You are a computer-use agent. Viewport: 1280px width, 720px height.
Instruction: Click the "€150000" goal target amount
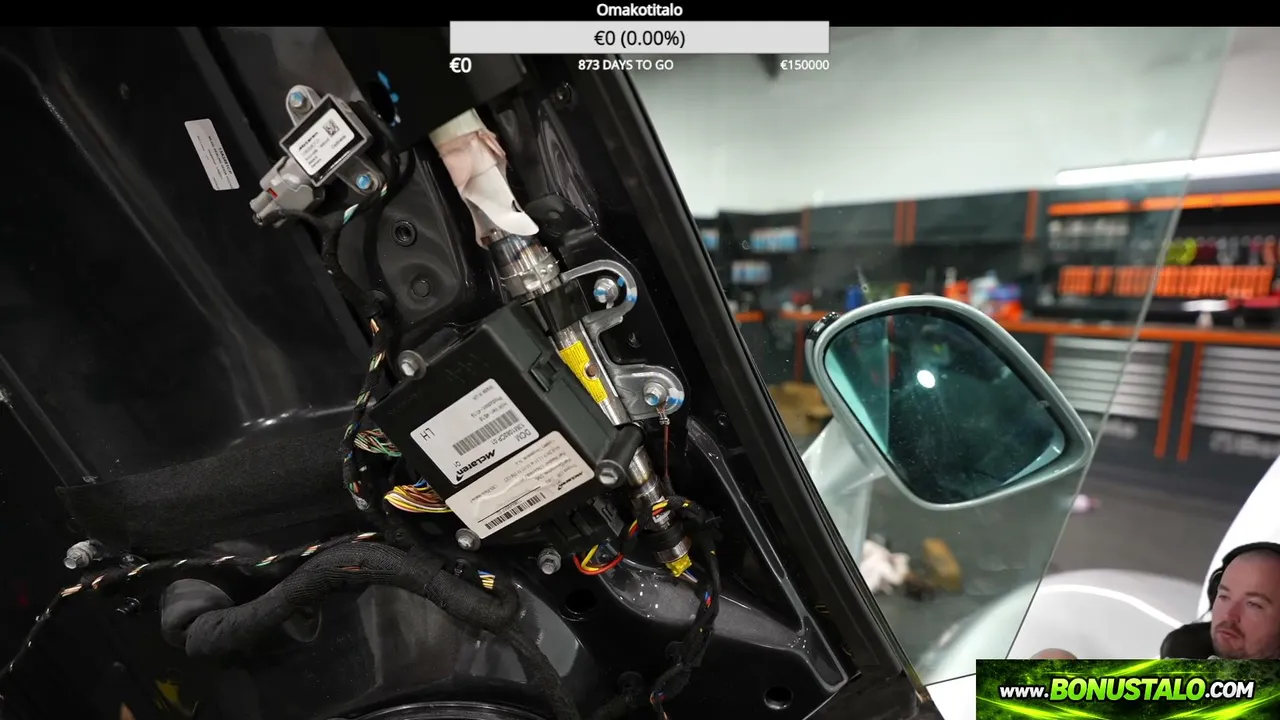(804, 65)
